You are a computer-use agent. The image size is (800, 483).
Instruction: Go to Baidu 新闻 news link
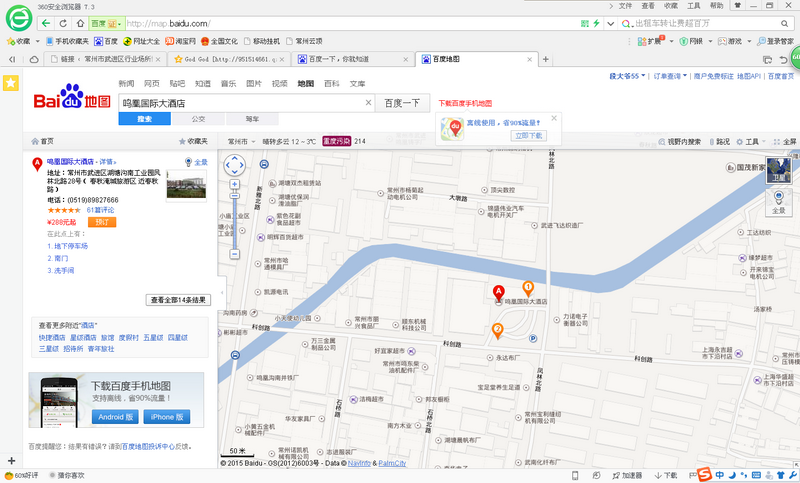[x=126, y=84]
